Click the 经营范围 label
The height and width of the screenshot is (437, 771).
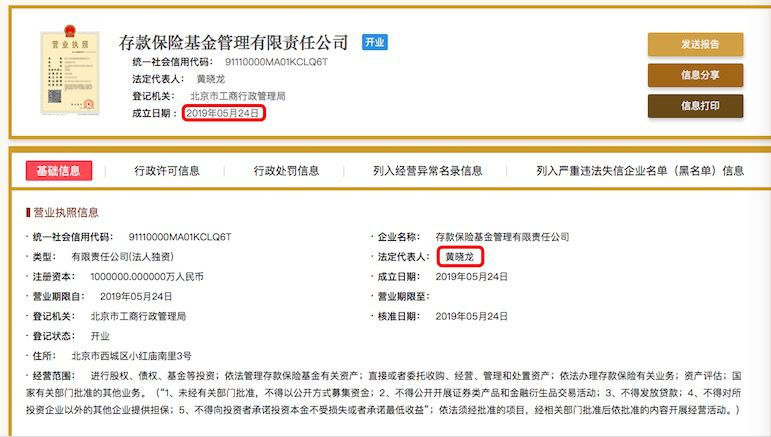[54, 376]
